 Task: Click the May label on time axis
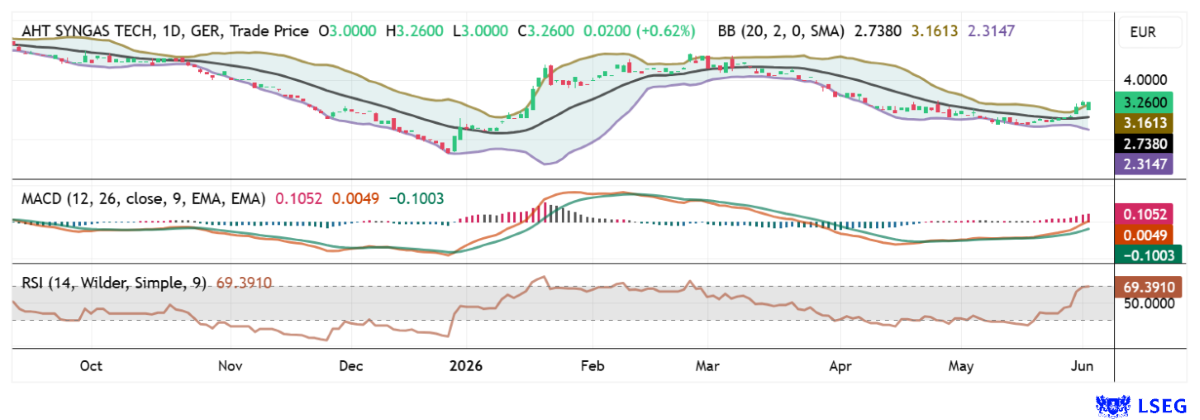click(961, 365)
